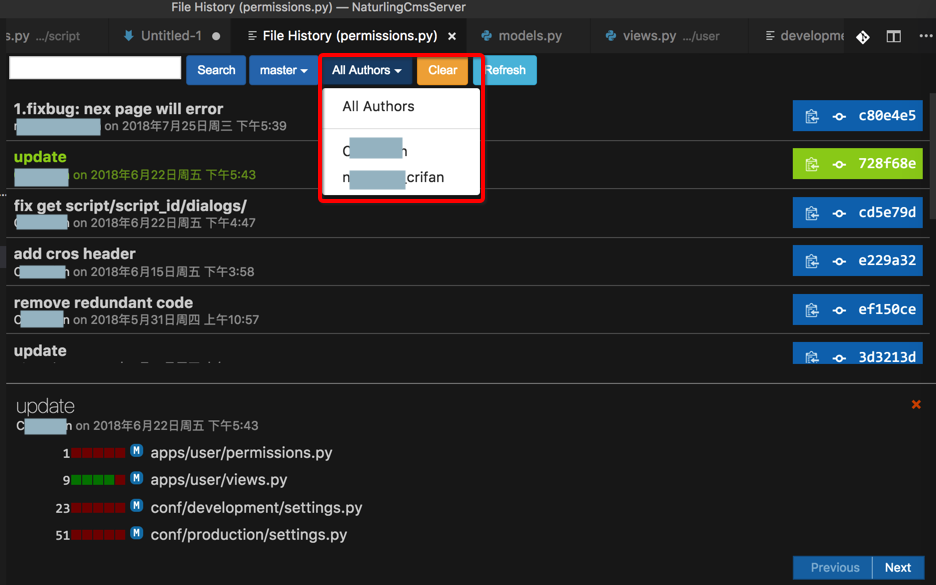Switch to the Untitled-1 tab
The image size is (936, 585).
point(171,36)
